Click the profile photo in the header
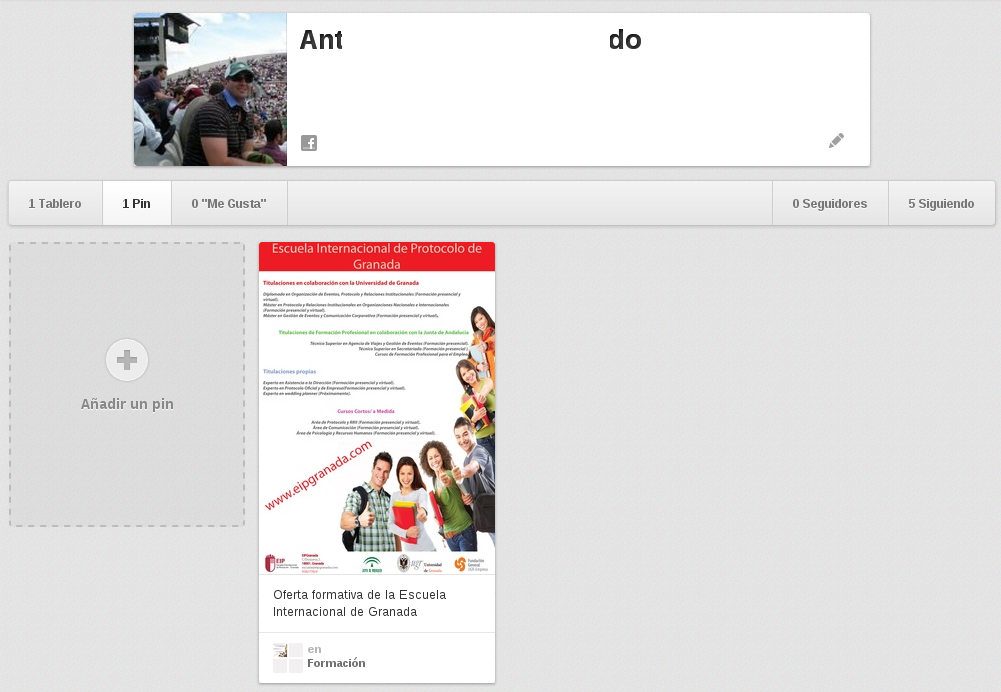 pos(210,90)
